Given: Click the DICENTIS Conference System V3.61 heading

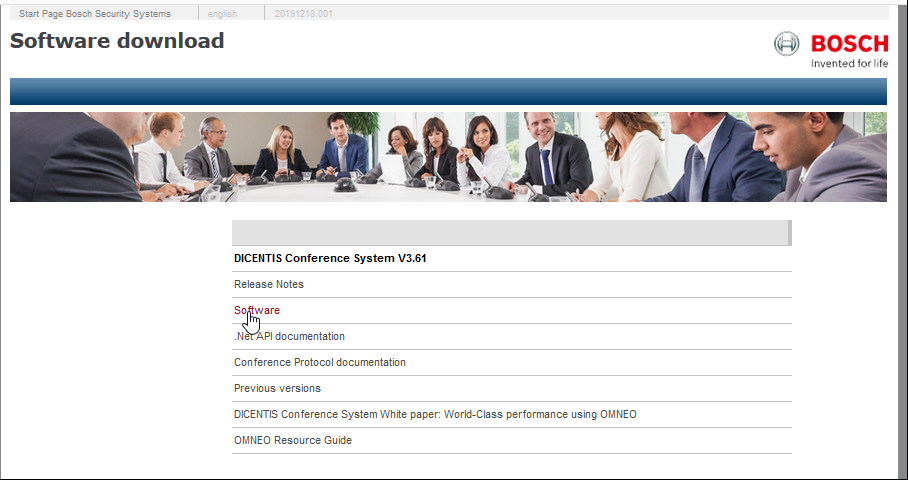Looking at the screenshot, I should 330,258.
